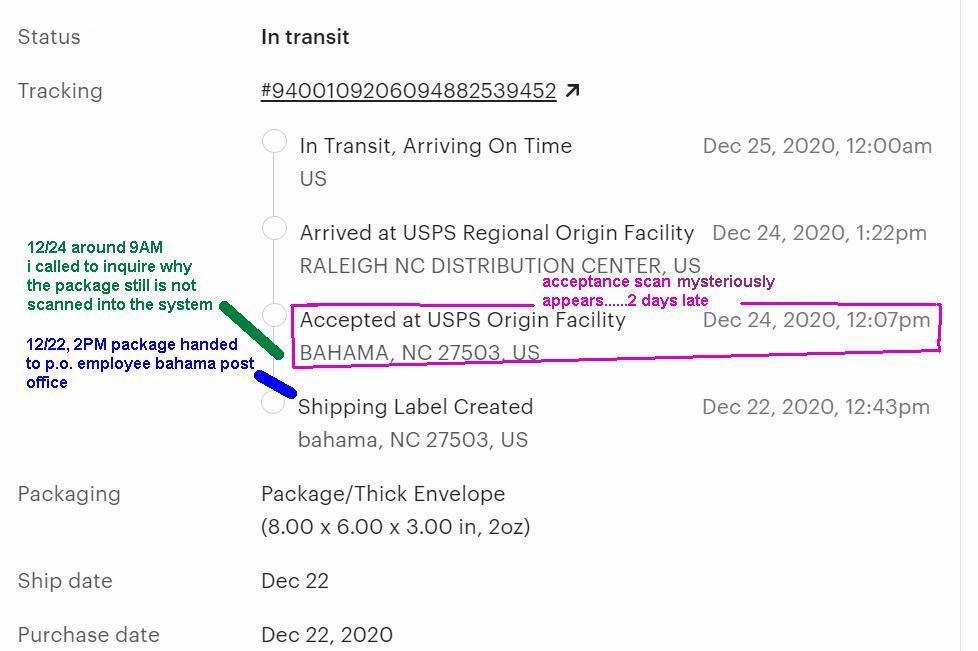Click the Dec 25, 2020, 12:00am timestamp
This screenshot has height=651, width=978.
[817, 146]
